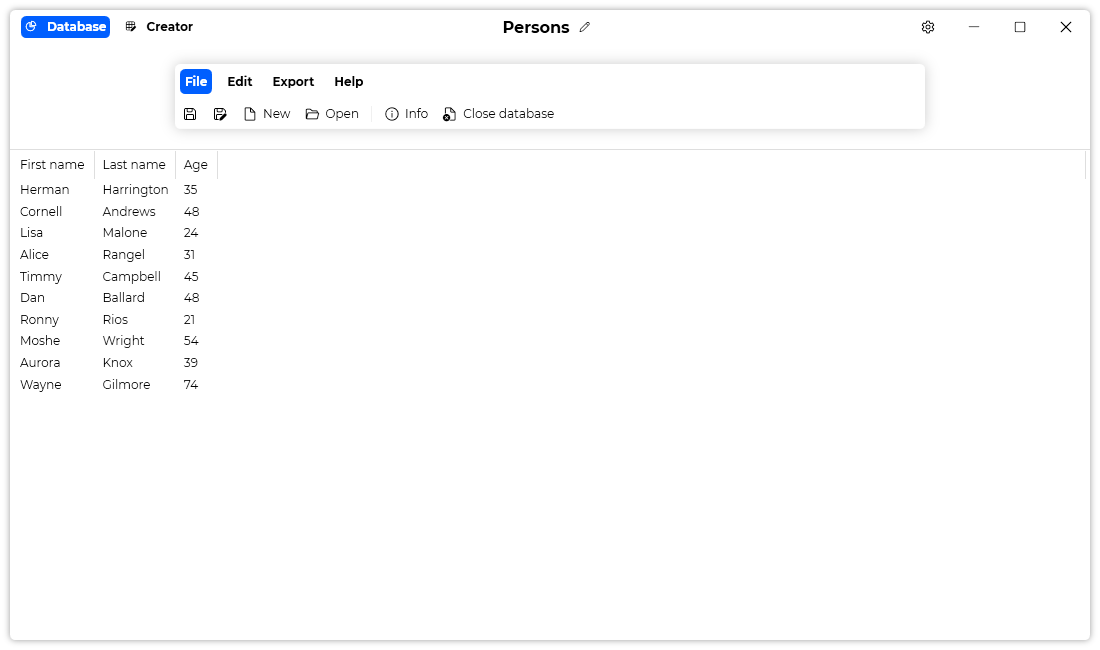Select the cell Campbell

(x=132, y=276)
